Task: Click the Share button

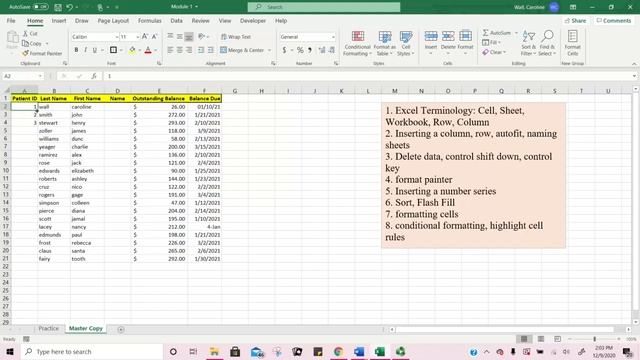Action: (x=575, y=20)
